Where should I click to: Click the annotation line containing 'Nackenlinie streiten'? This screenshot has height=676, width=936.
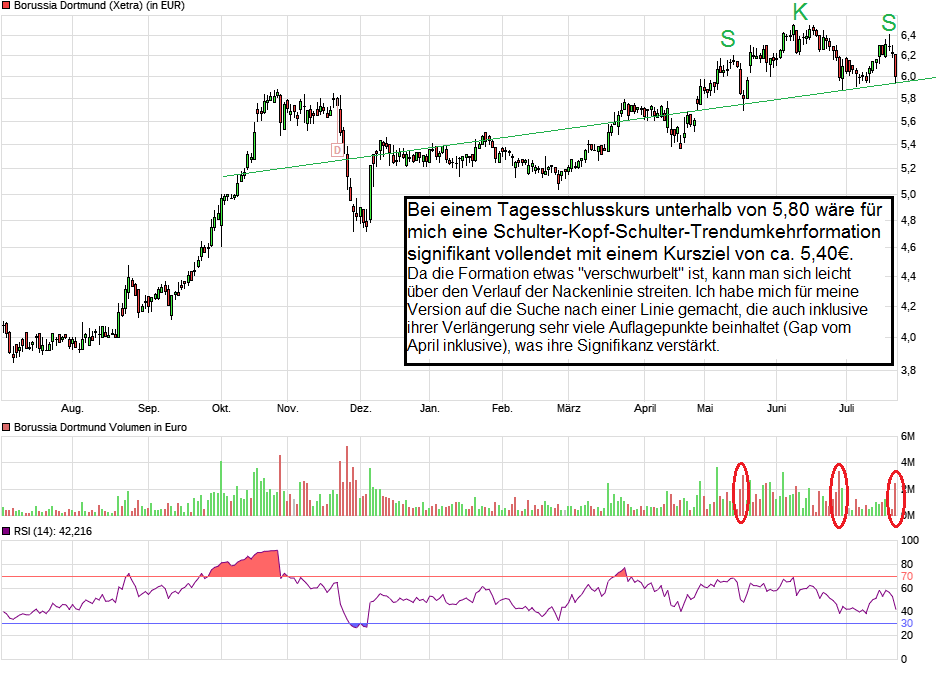coord(633,291)
